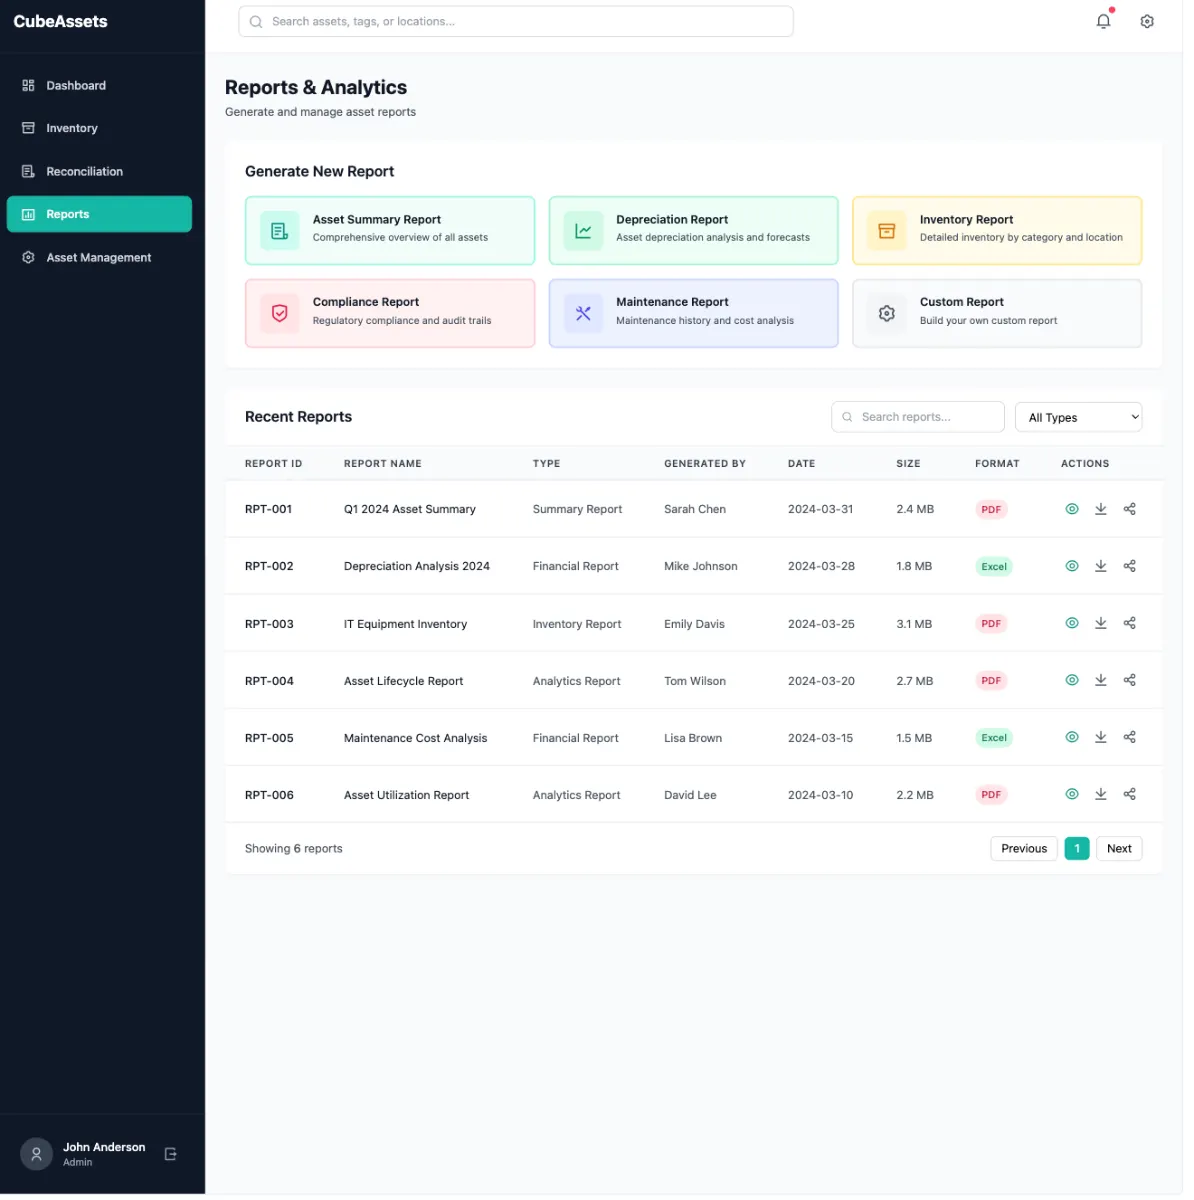
Task: Expand the All Types filter dropdown
Action: coord(1078,417)
